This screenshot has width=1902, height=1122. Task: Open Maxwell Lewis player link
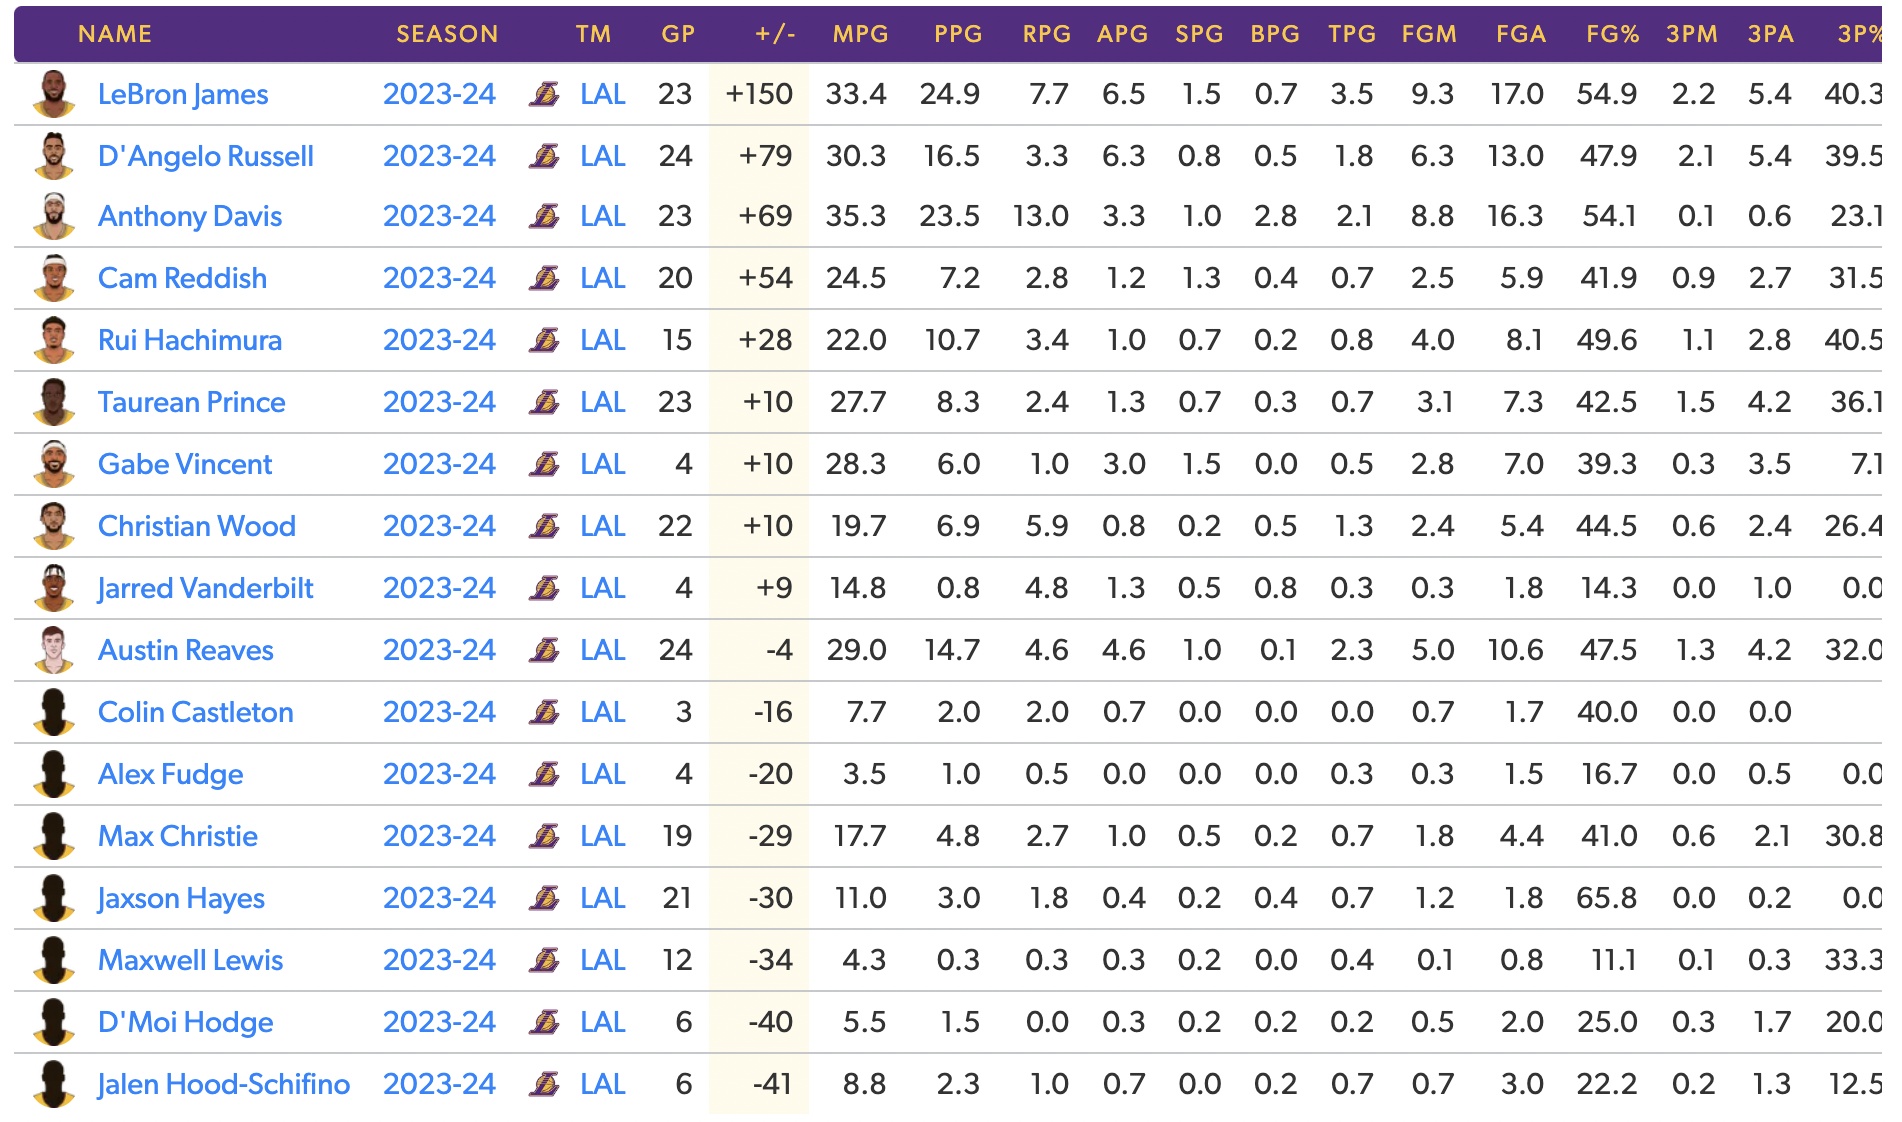pos(191,960)
